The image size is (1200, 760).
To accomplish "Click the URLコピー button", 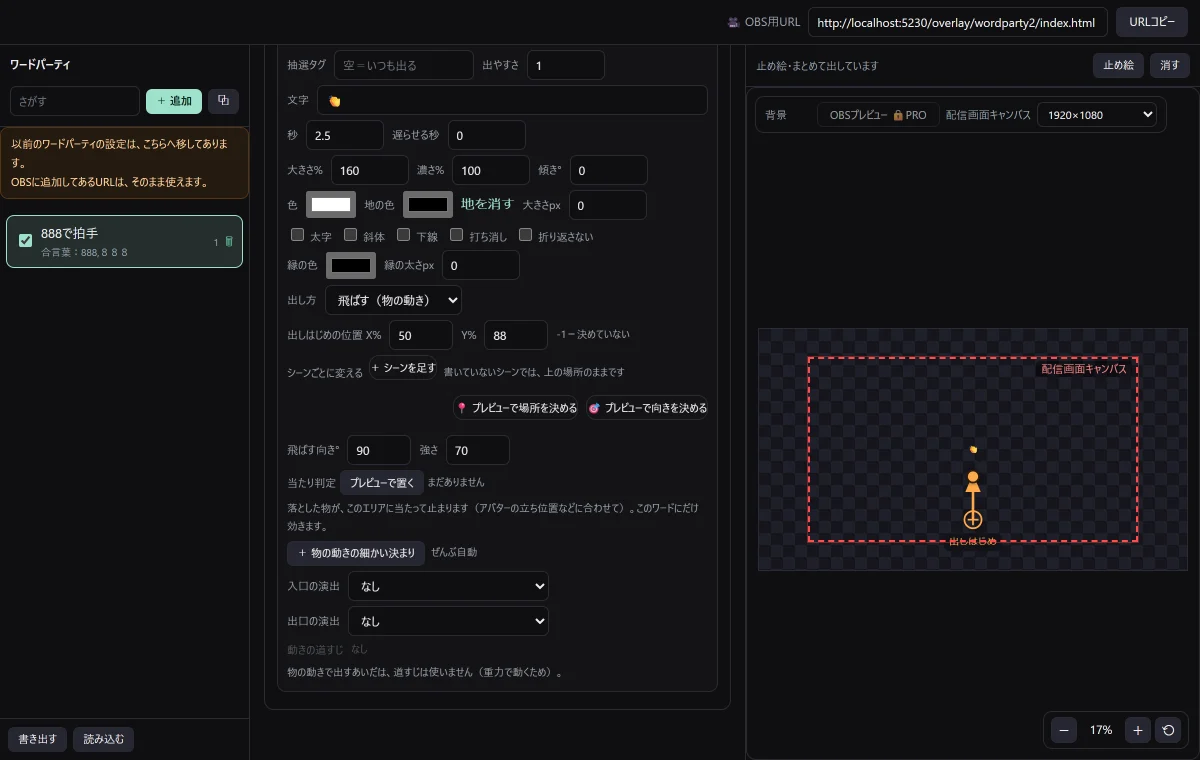I will pos(1152,22).
